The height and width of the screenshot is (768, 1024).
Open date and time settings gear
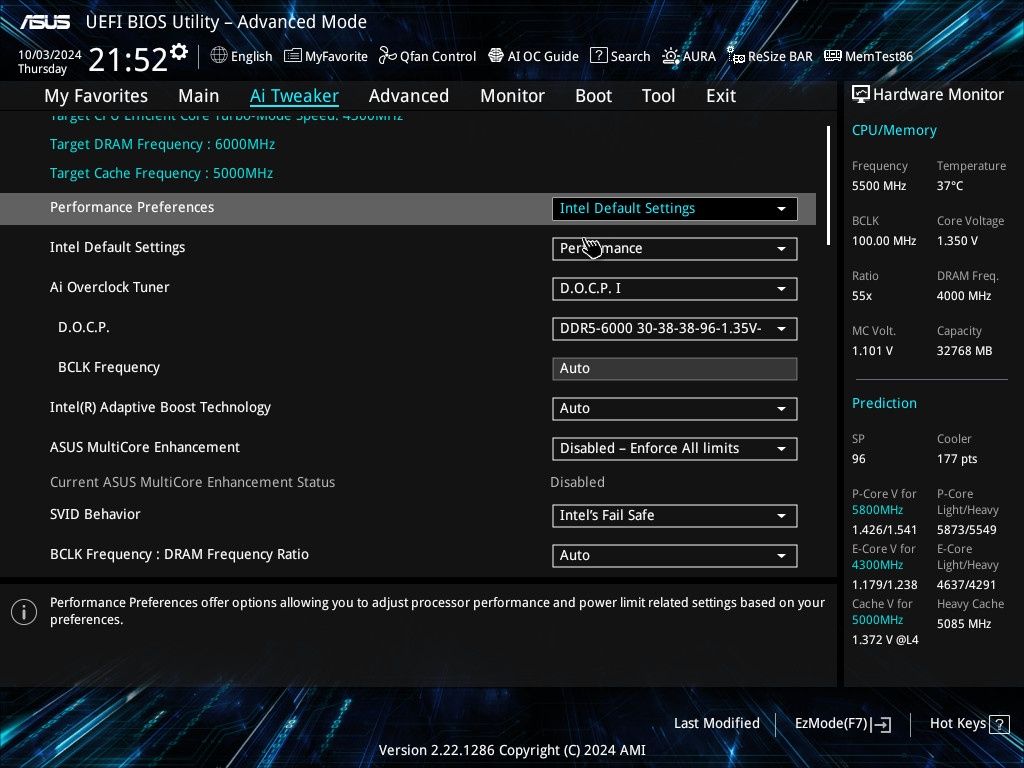[179, 51]
